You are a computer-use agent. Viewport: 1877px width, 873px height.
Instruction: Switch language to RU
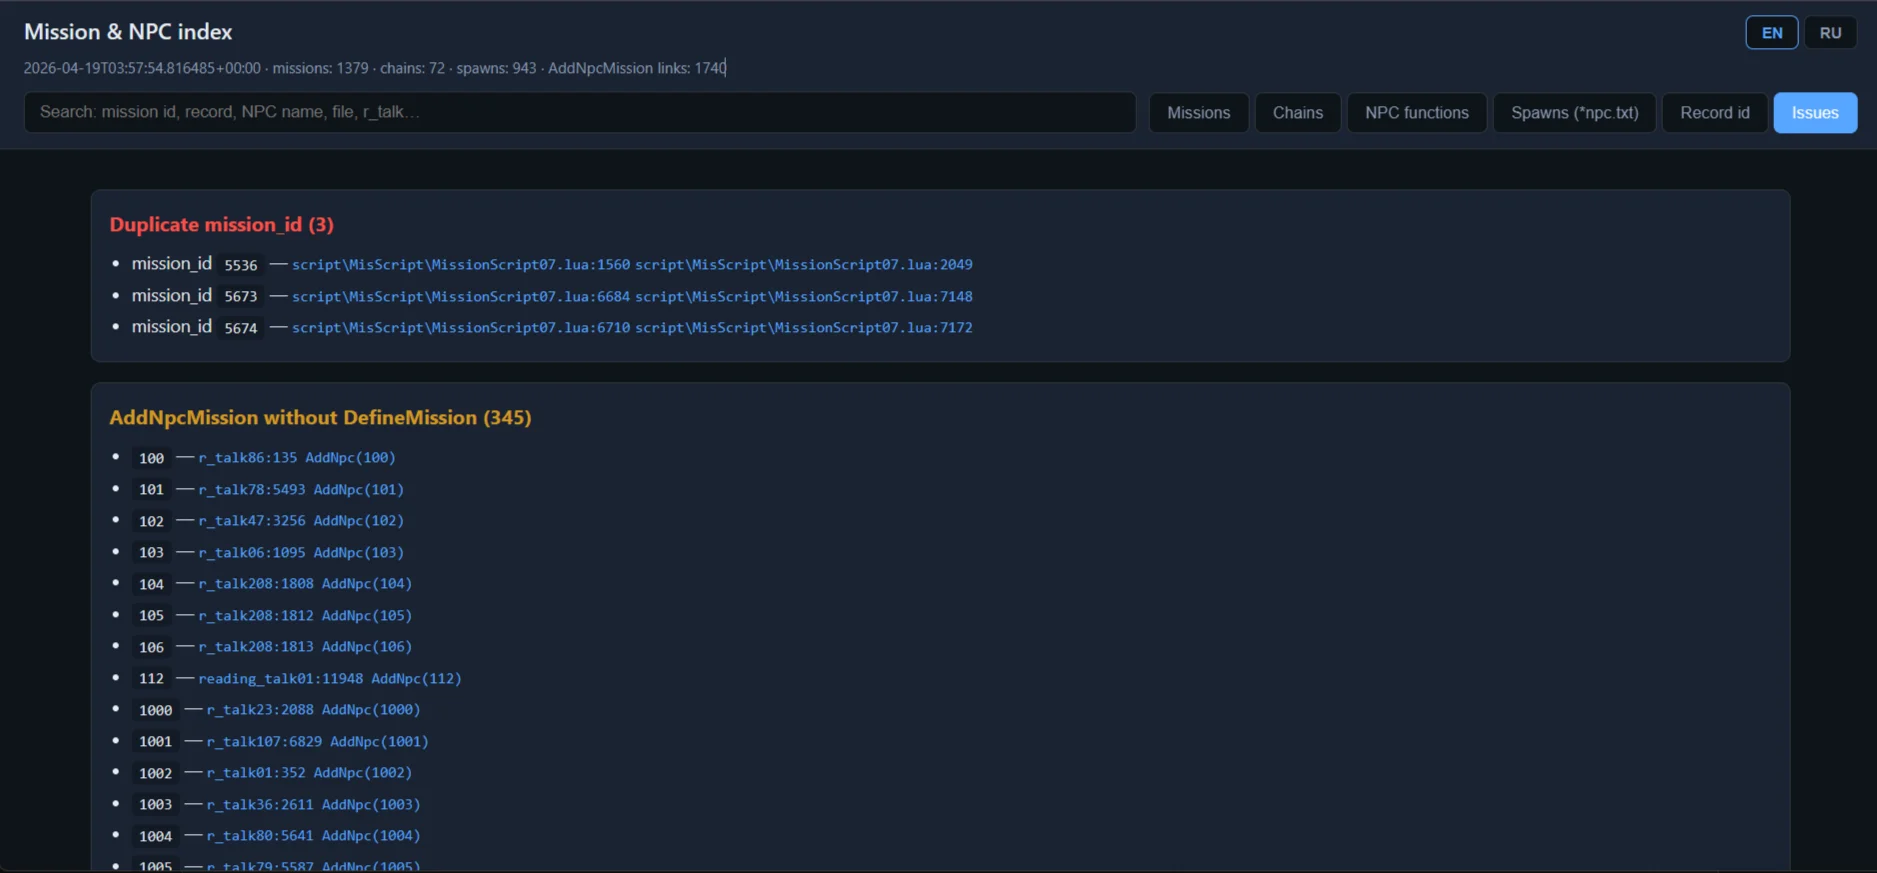pos(1830,33)
